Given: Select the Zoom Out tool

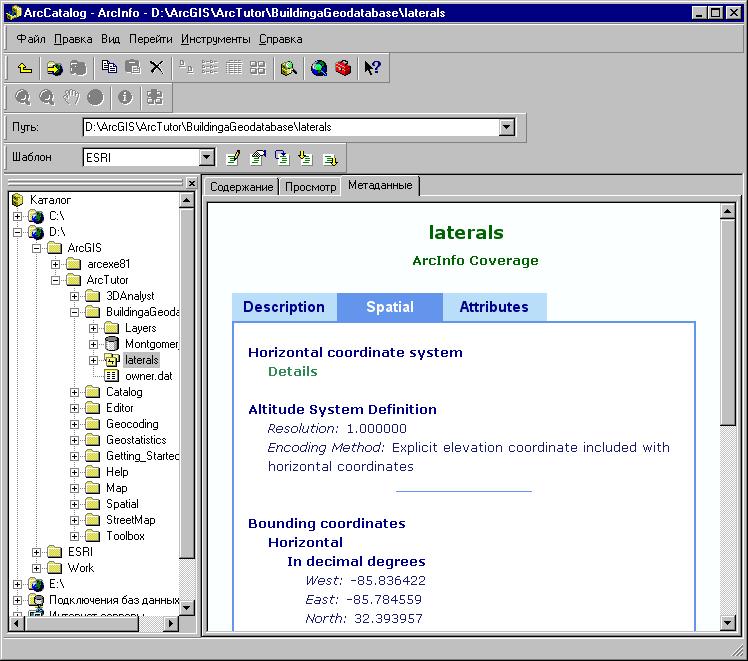Looking at the screenshot, I should pyautogui.click(x=46, y=97).
